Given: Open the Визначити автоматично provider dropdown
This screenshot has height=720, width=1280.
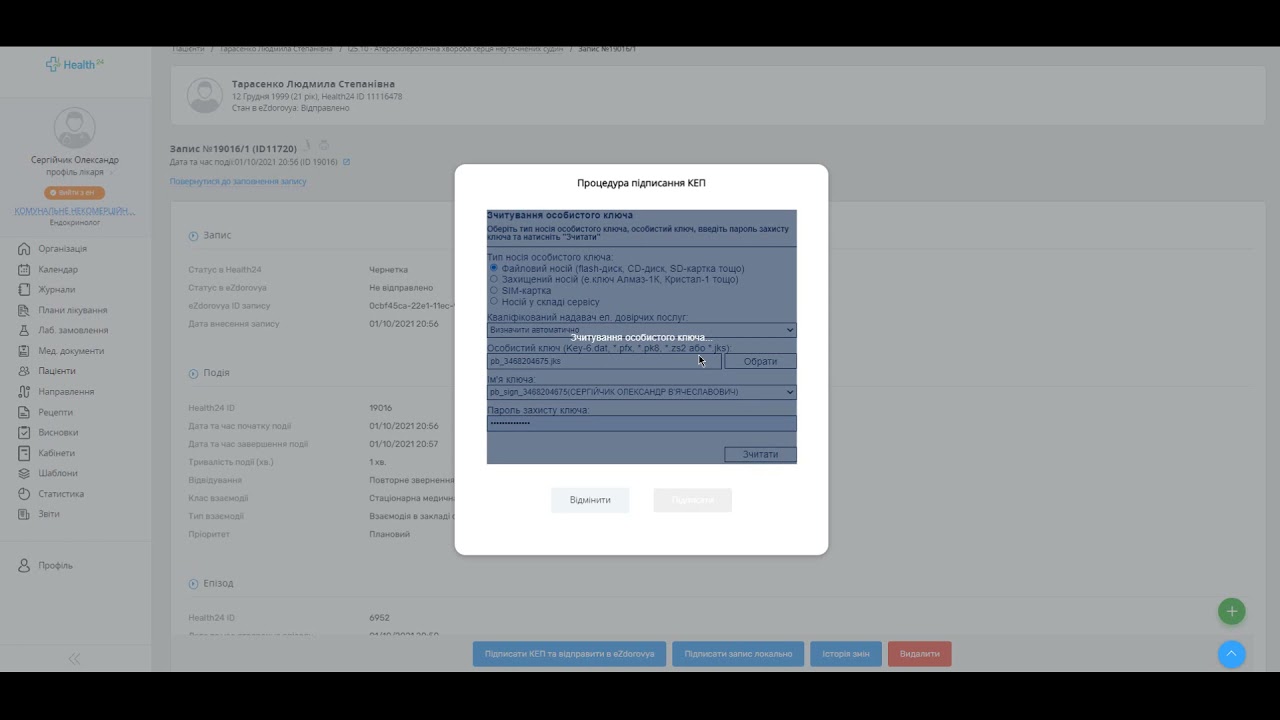Looking at the screenshot, I should pyautogui.click(x=642, y=330).
